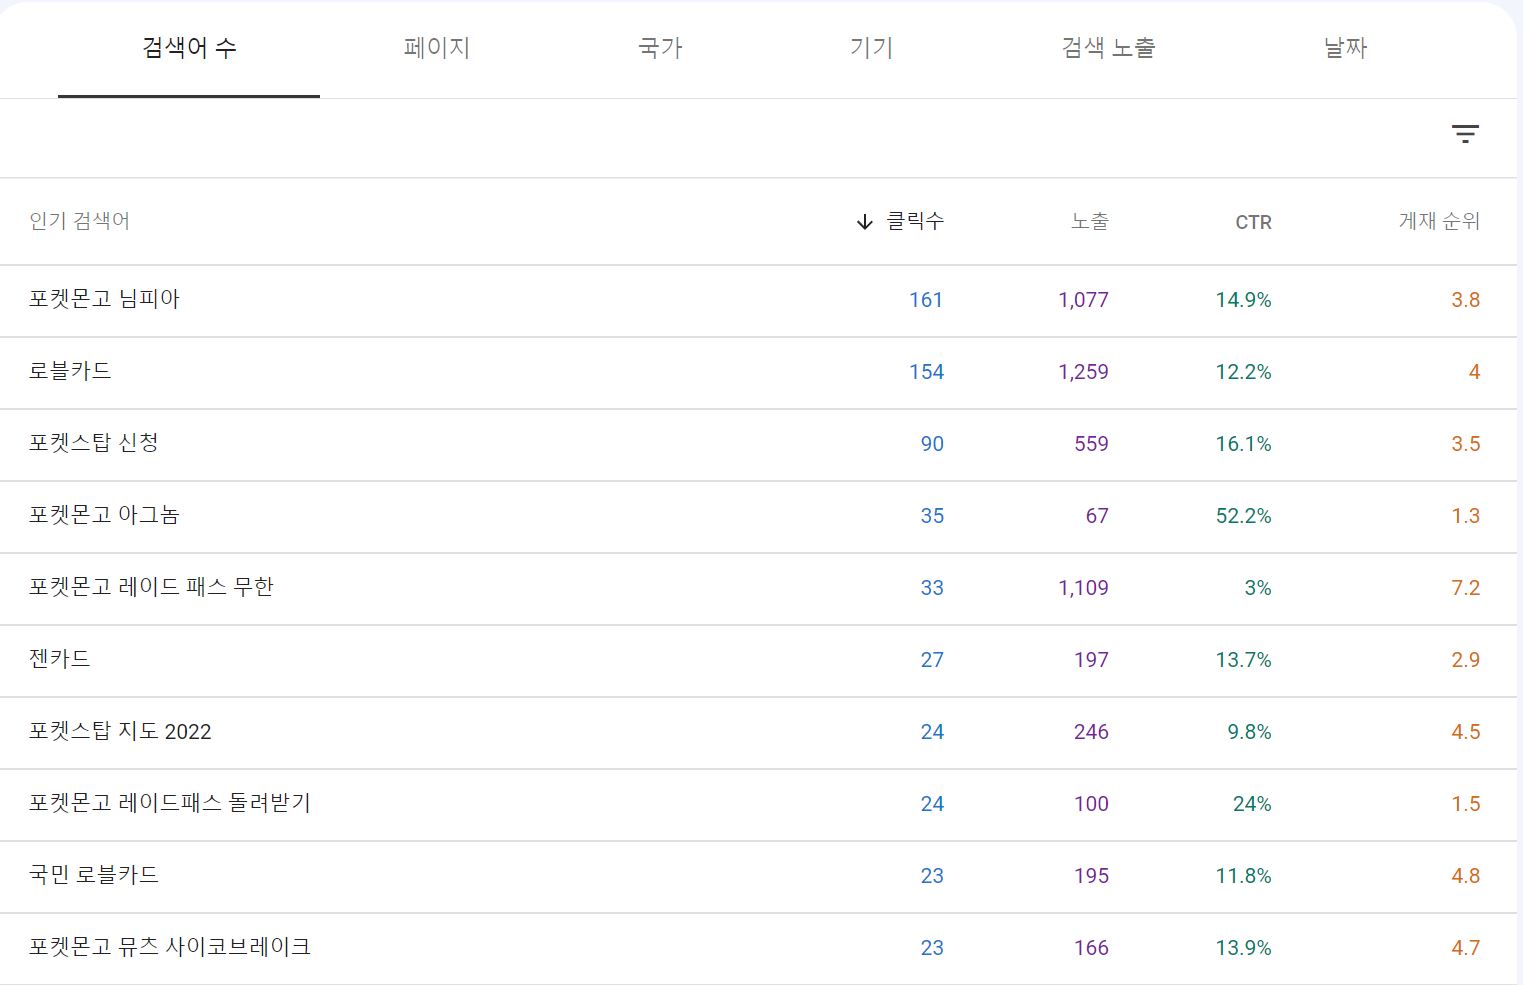Click the impressions value 166
This screenshot has height=985, width=1523.
click(x=1092, y=948)
